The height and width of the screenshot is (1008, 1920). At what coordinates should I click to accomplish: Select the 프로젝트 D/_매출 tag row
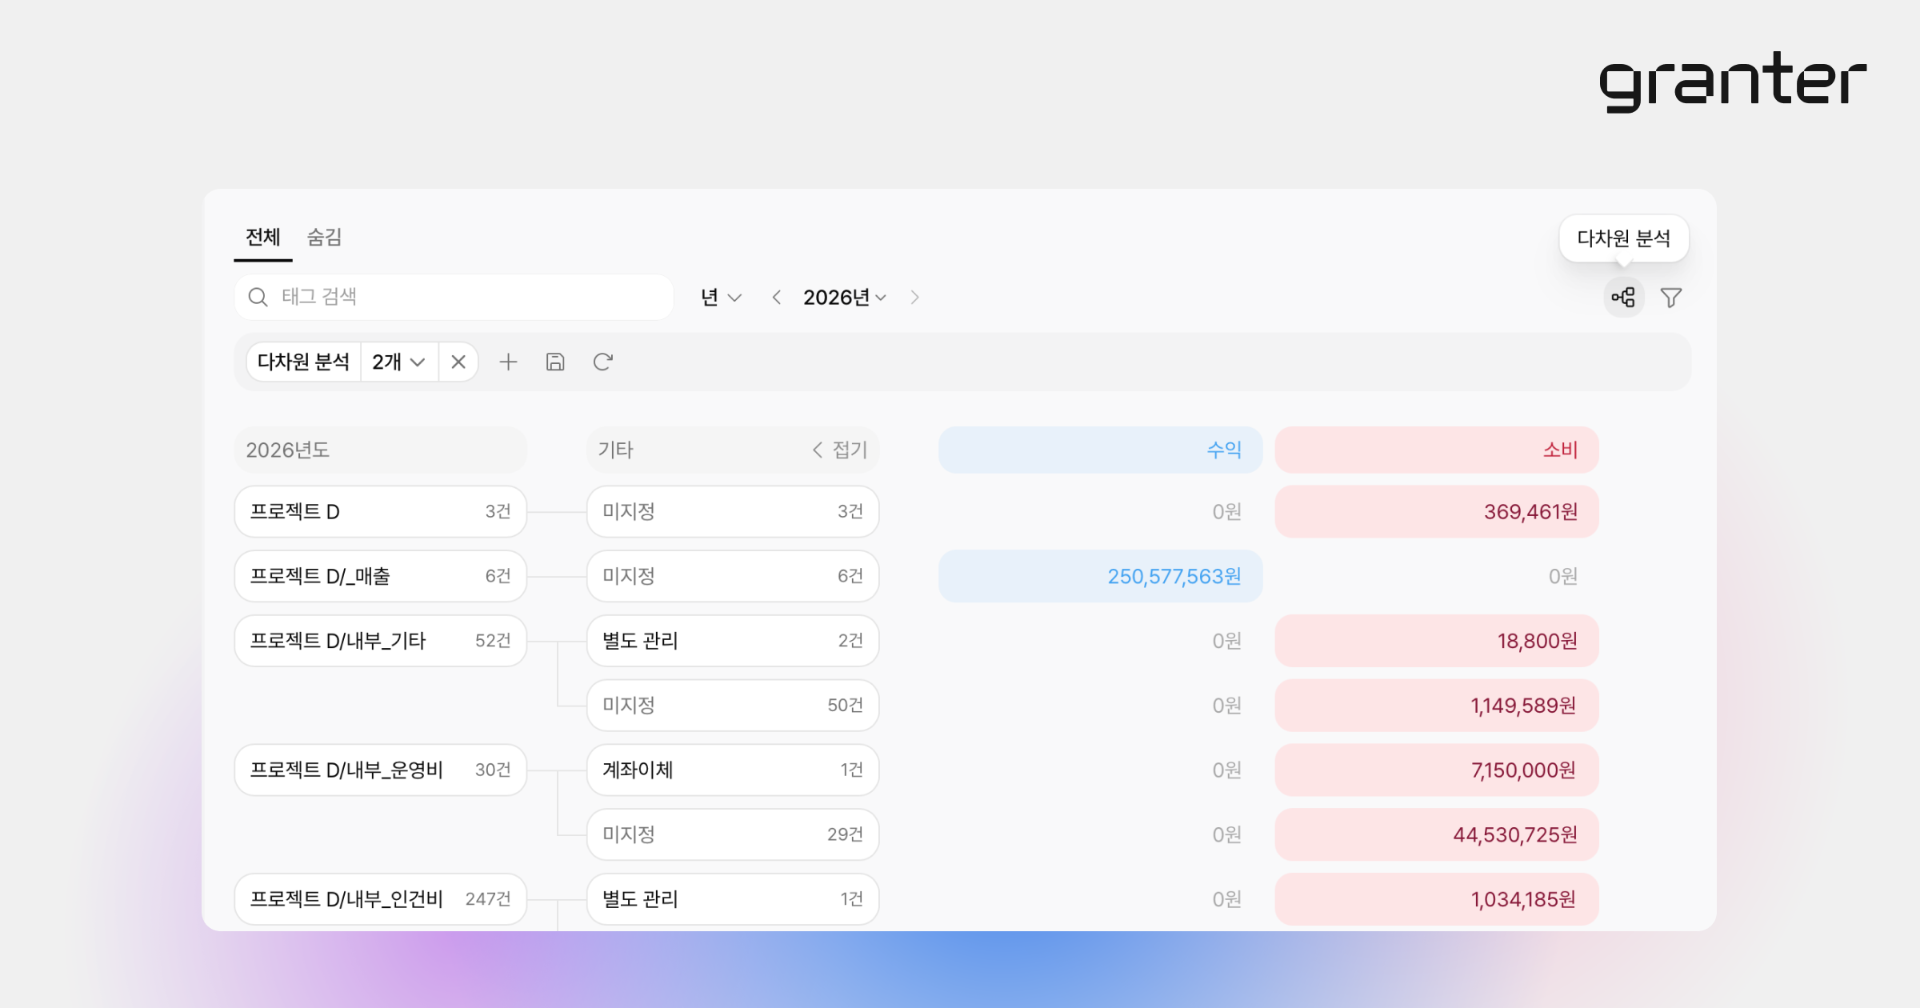tap(380, 576)
